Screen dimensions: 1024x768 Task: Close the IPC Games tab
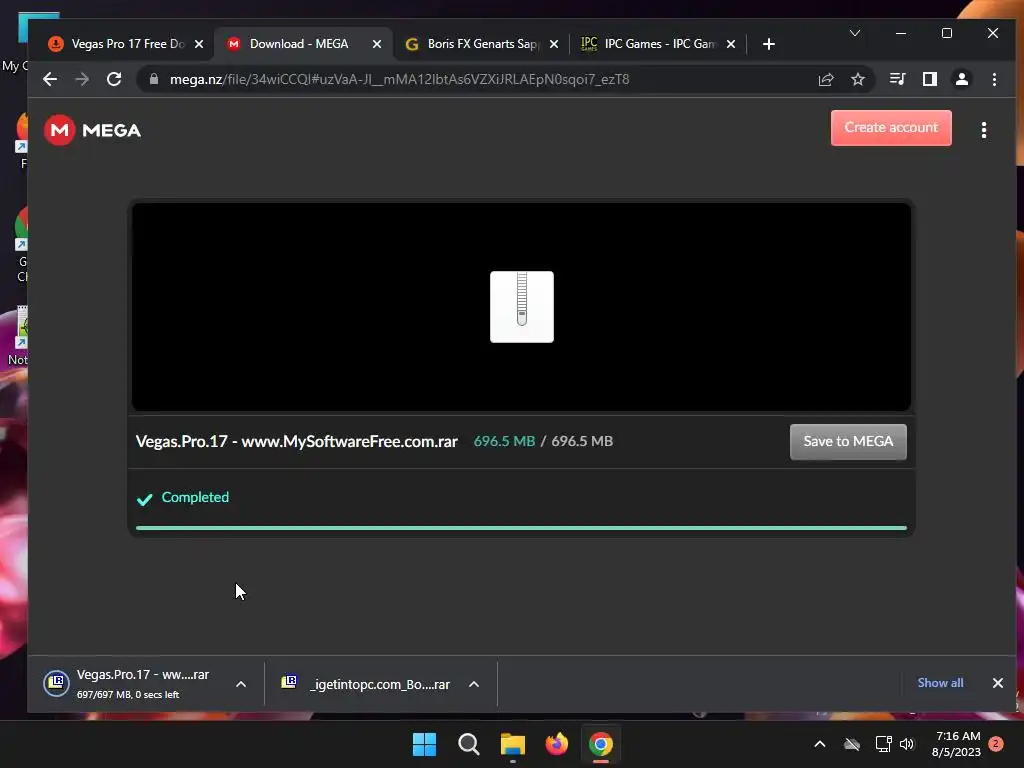click(x=731, y=44)
